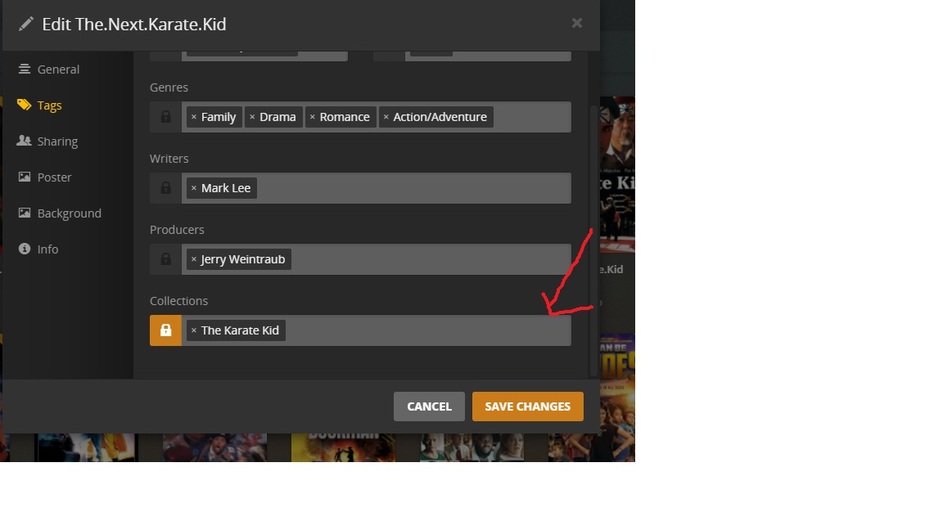943x530 pixels.
Task: Open the Background section
Action: tap(69, 214)
